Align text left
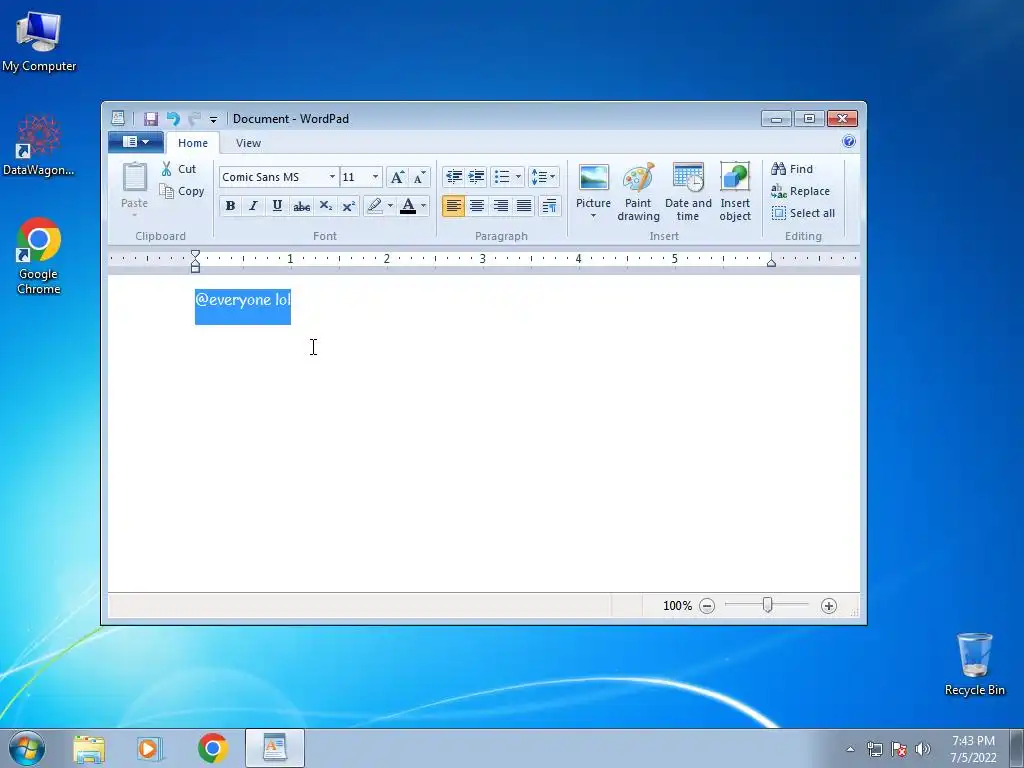Viewport: 1024px width, 768px height. (x=453, y=206)
